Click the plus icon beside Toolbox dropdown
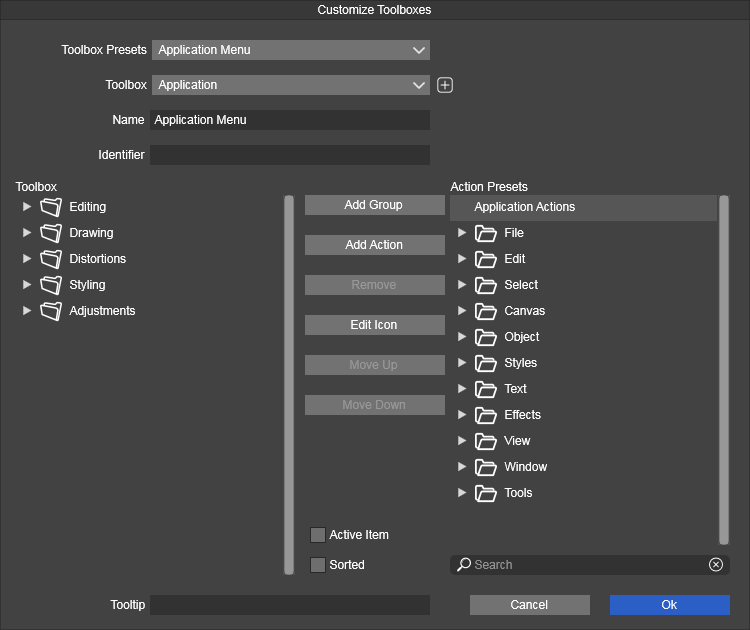The width and height of the screenshot is (750, 630). 445,85
